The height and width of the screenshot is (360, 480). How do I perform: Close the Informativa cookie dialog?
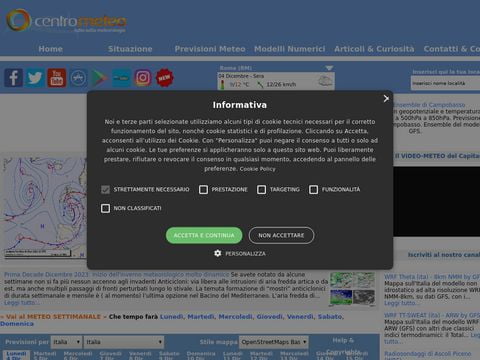(386, 99)
